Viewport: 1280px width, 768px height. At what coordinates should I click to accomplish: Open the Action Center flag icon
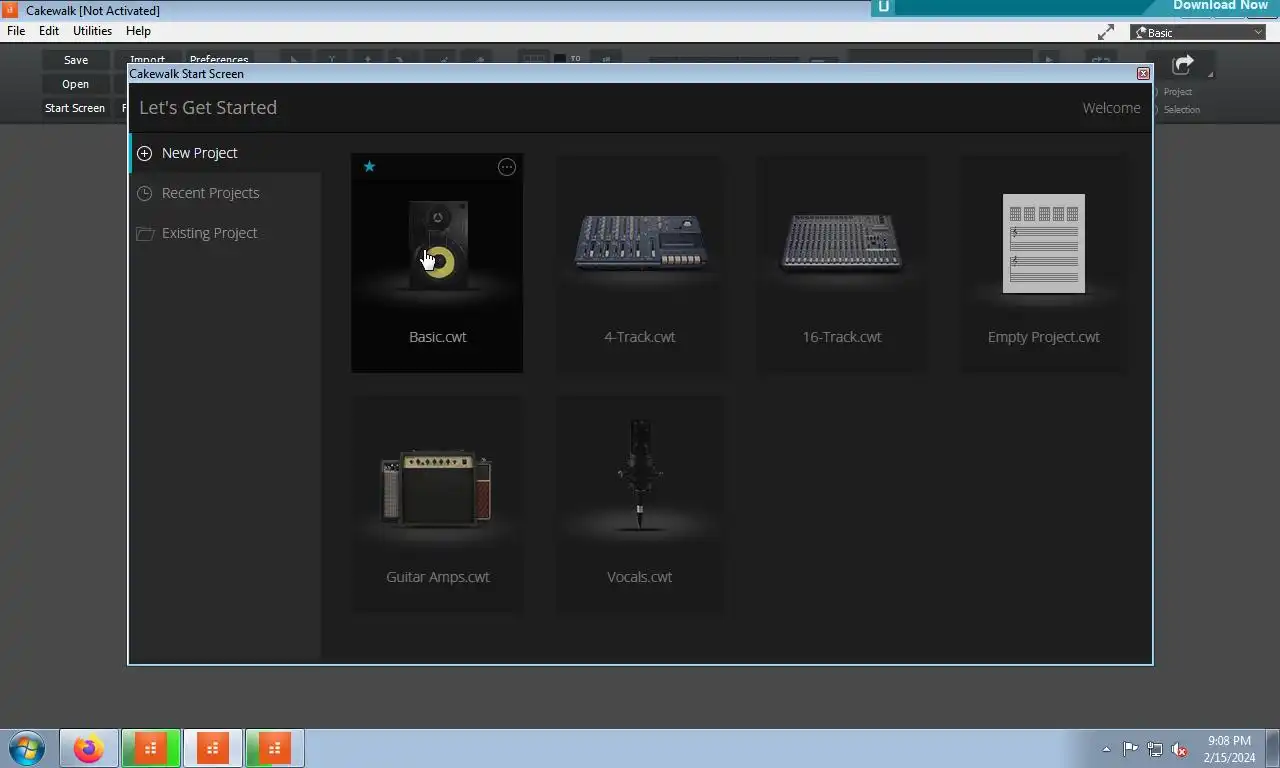tap(1130, 749)
